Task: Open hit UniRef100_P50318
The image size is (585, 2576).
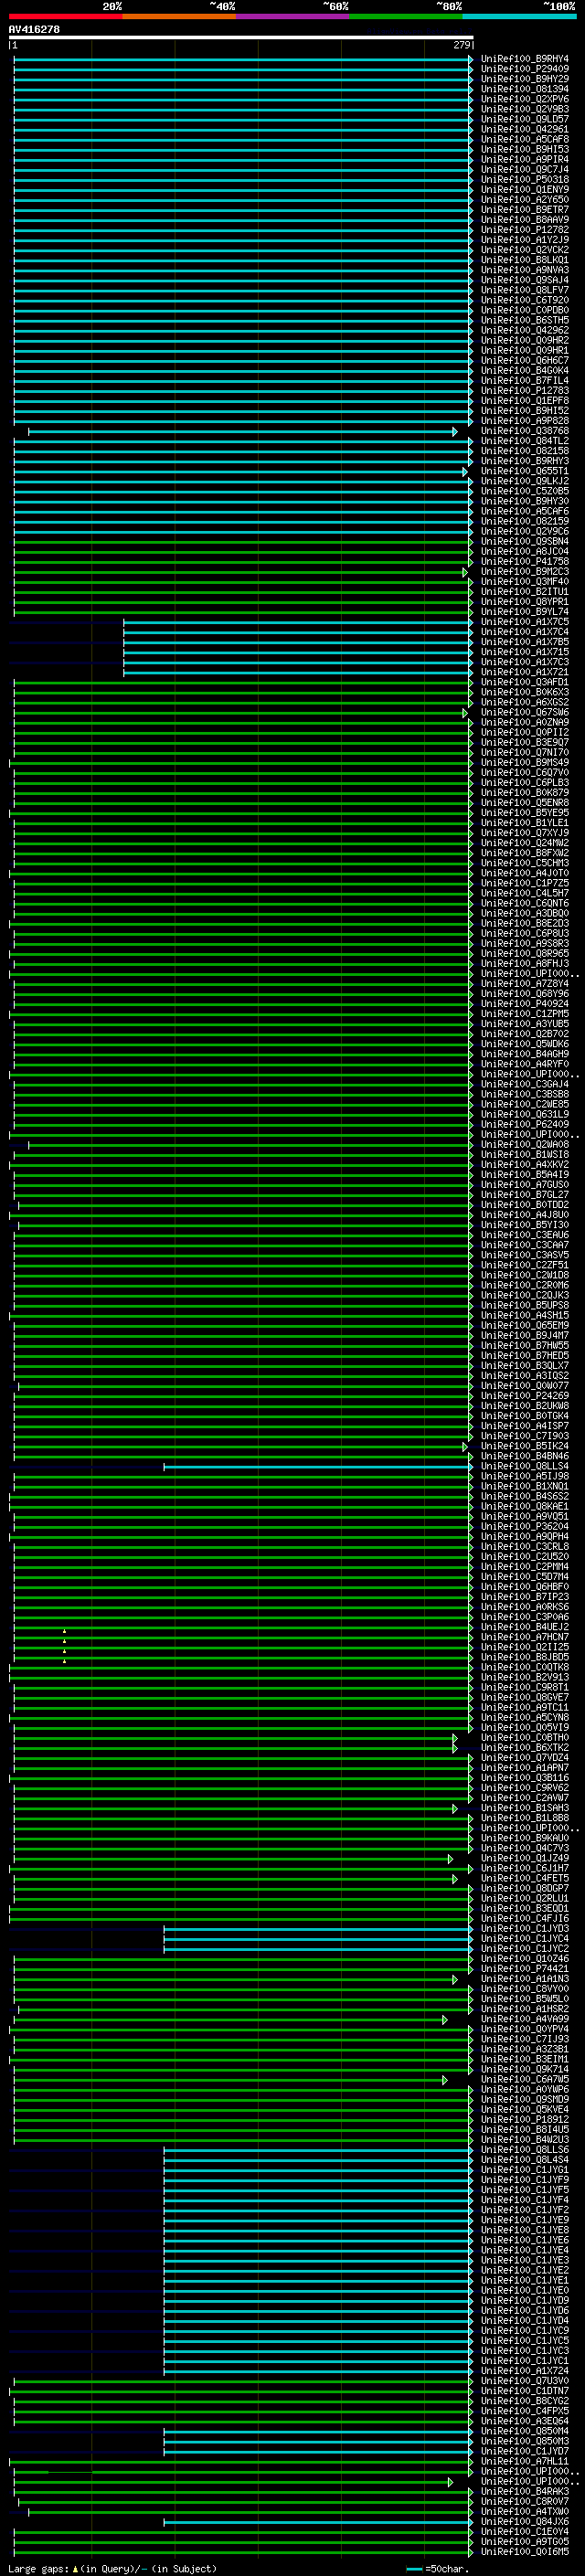Action: point(525,179)
